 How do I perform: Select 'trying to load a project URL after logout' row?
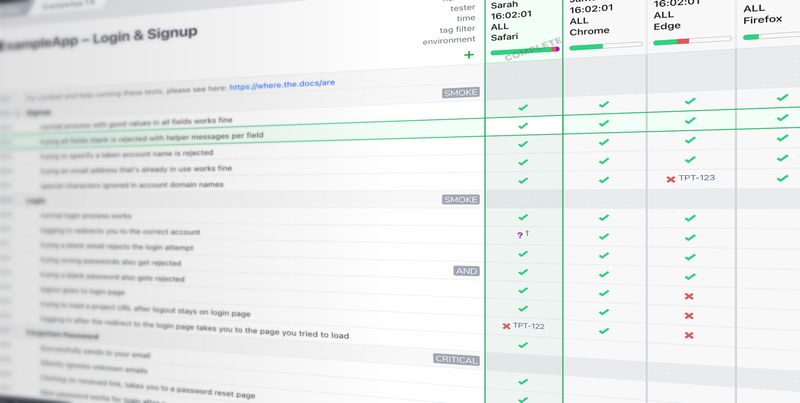[x=145, y=308]
